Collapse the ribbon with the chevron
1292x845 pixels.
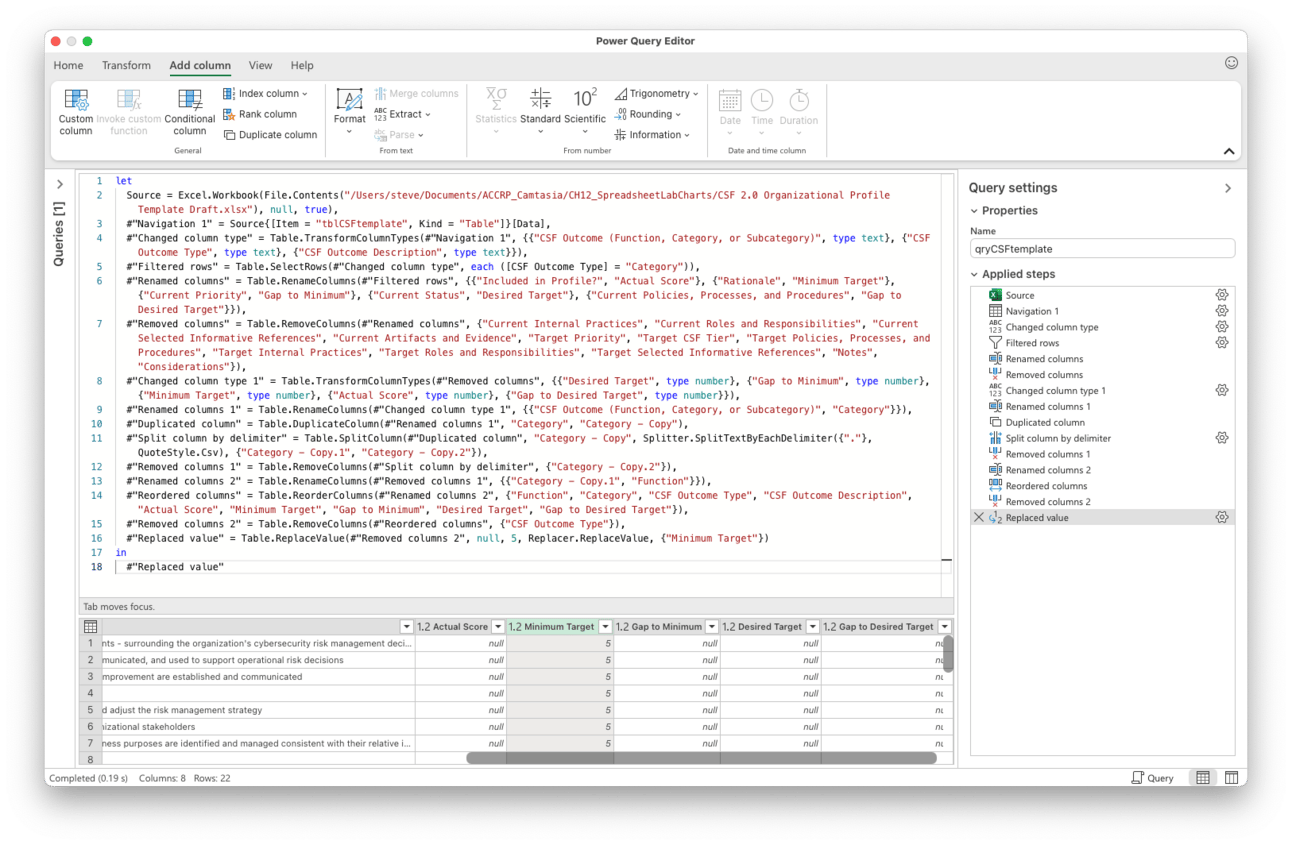click(x=1229, y=152)
